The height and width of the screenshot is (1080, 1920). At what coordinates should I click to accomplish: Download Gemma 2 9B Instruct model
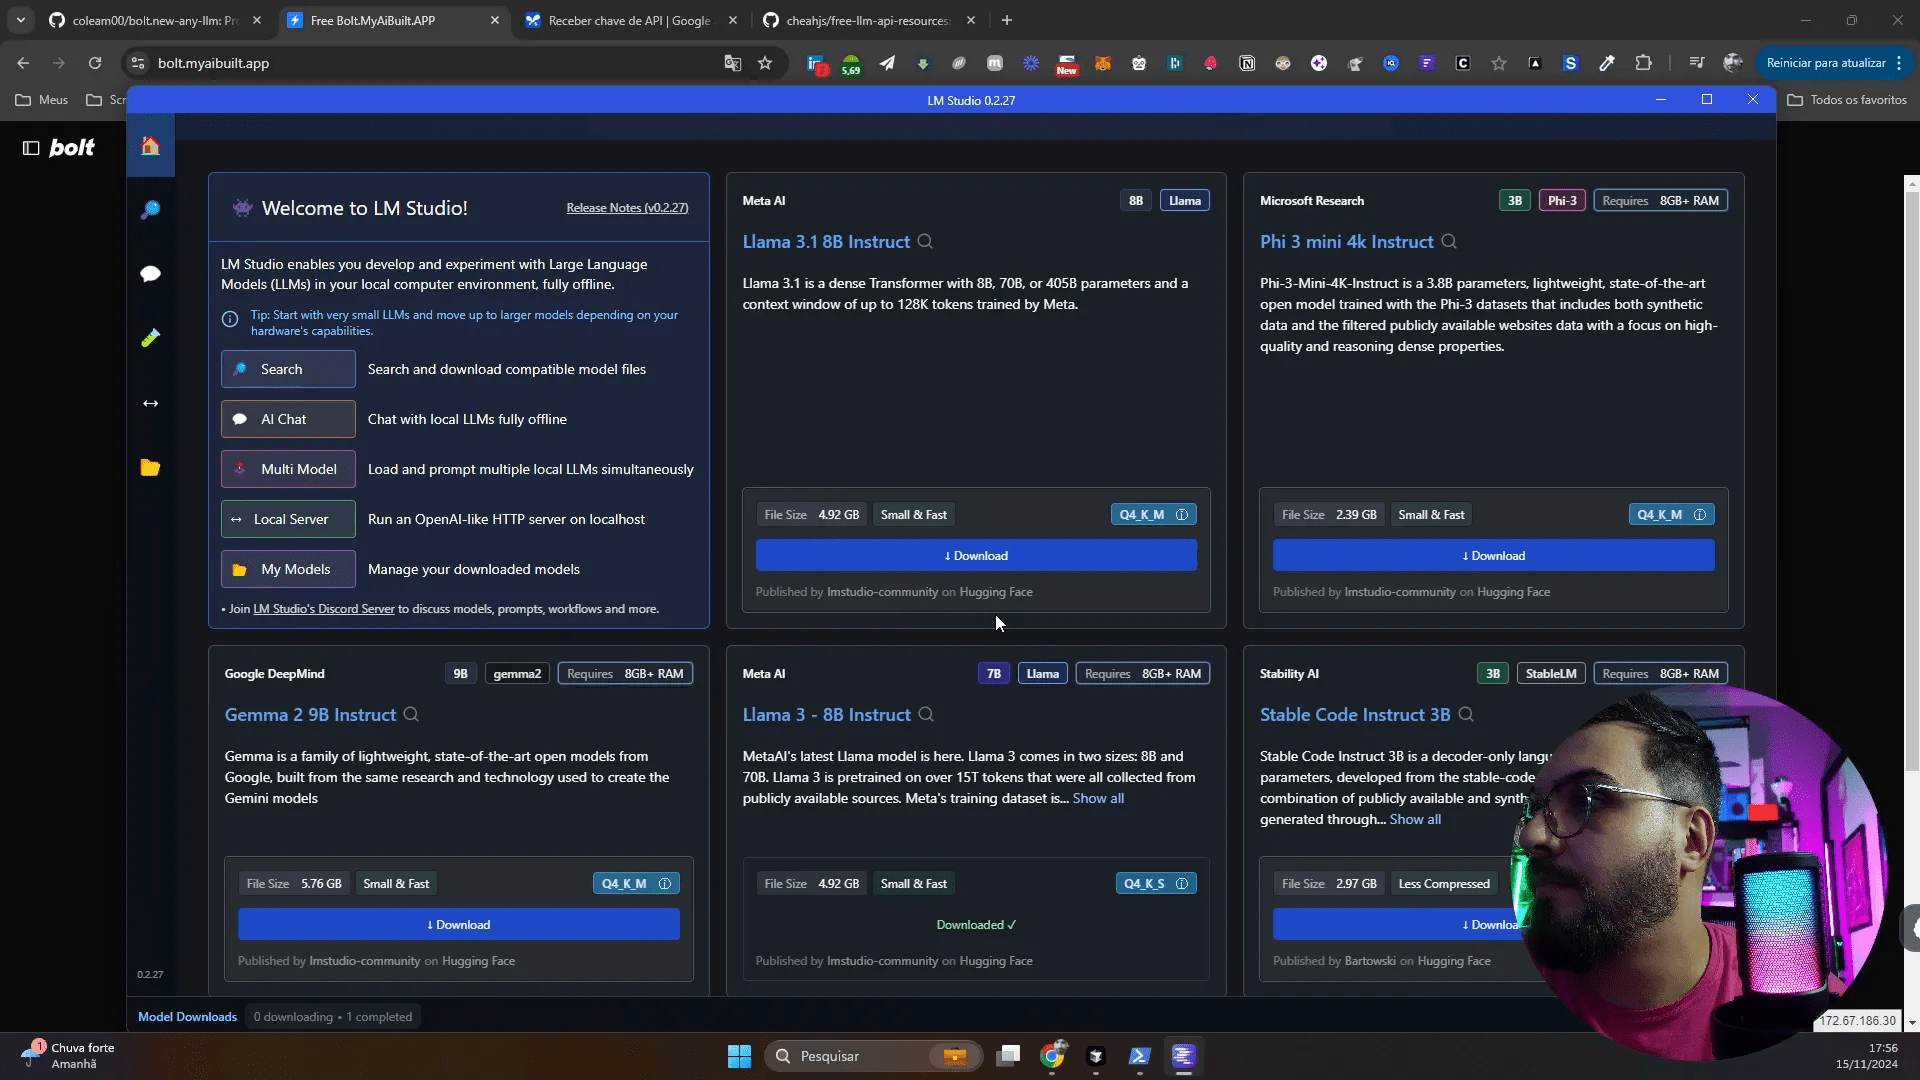coord(459,925)
